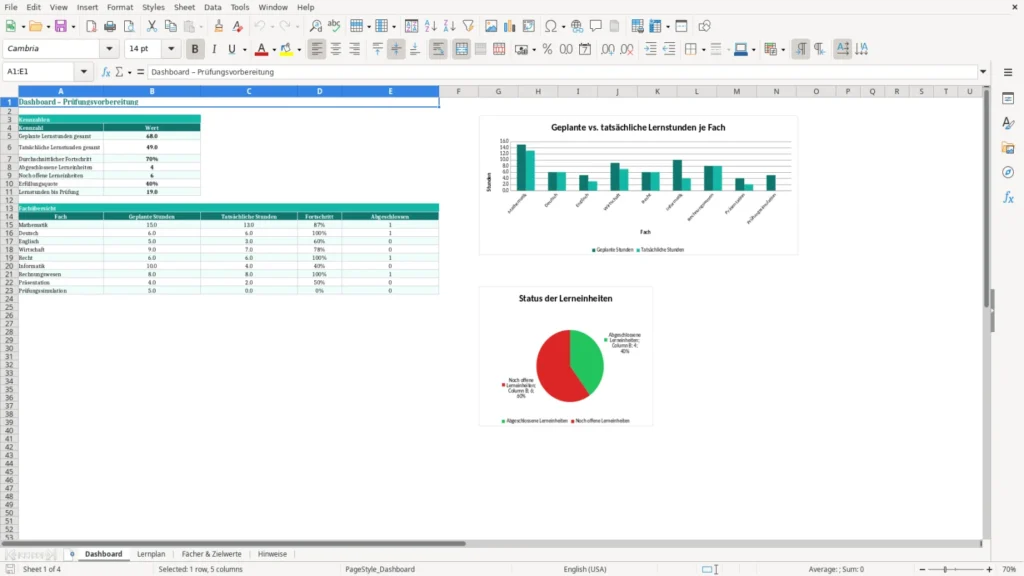Cut the selected cells
The height and width of the screenshot is (576, 1024).
click(x=152, y=26)
